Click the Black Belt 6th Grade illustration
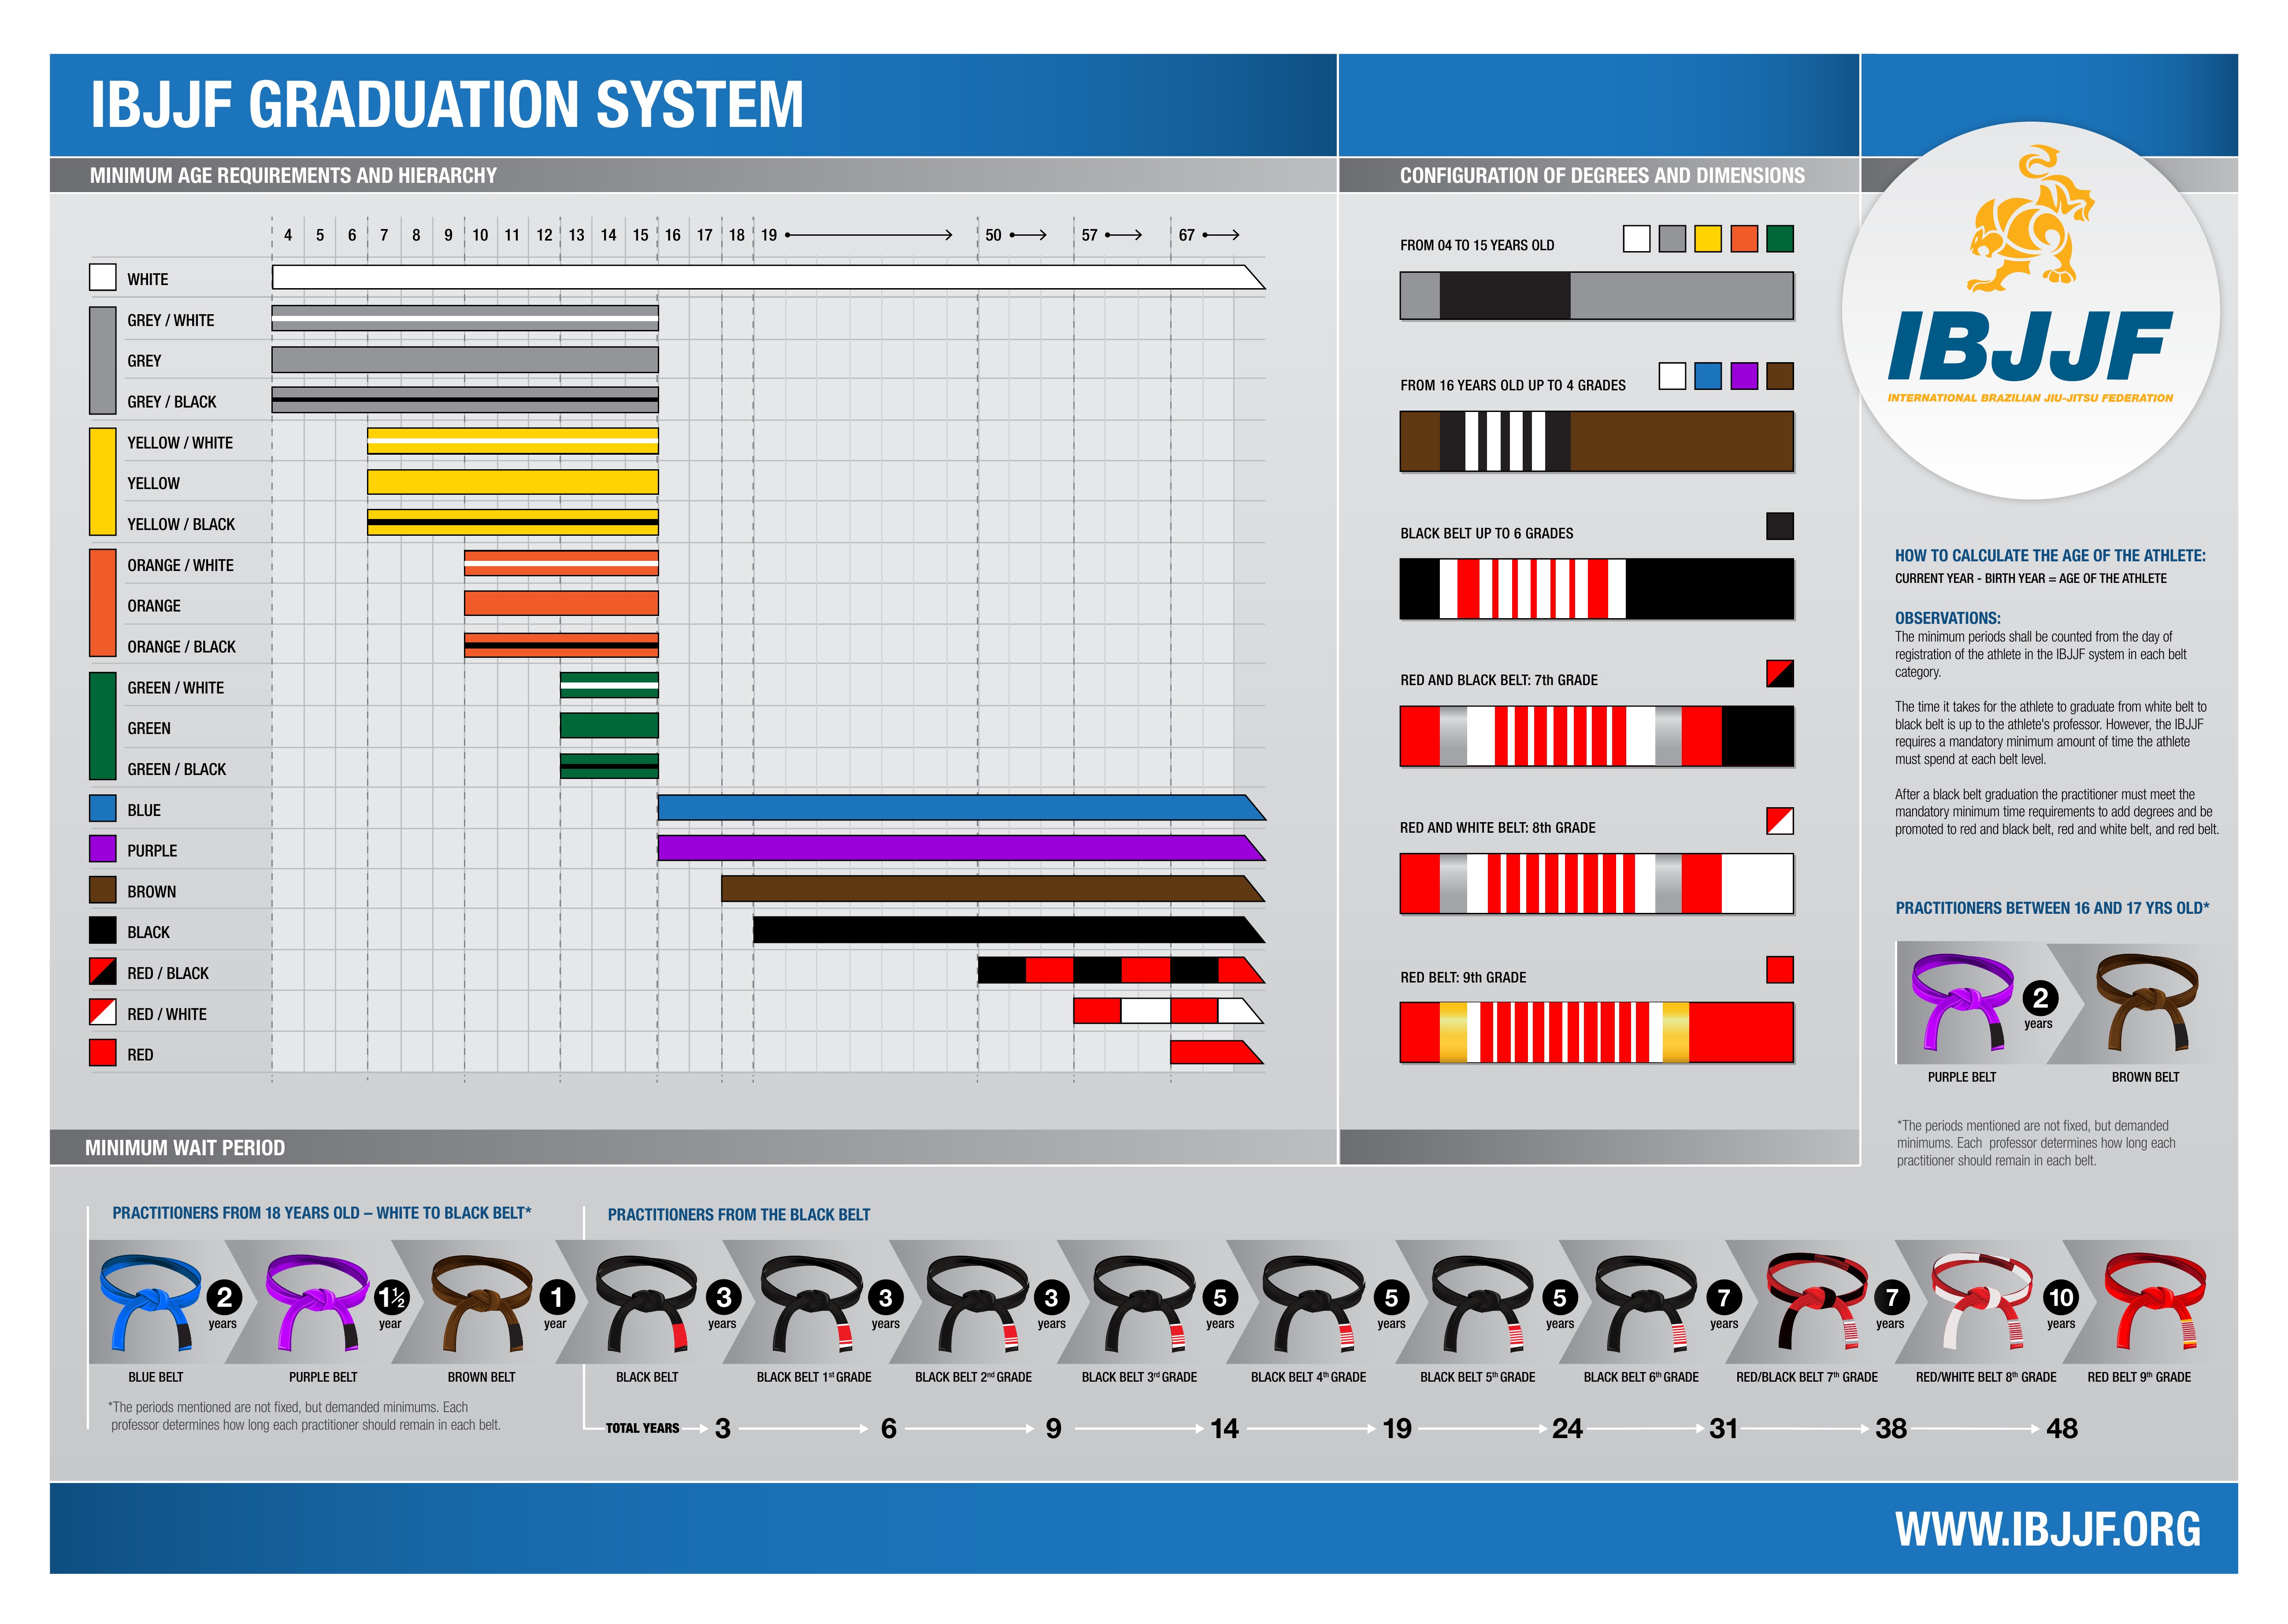 [1646, 1304]
